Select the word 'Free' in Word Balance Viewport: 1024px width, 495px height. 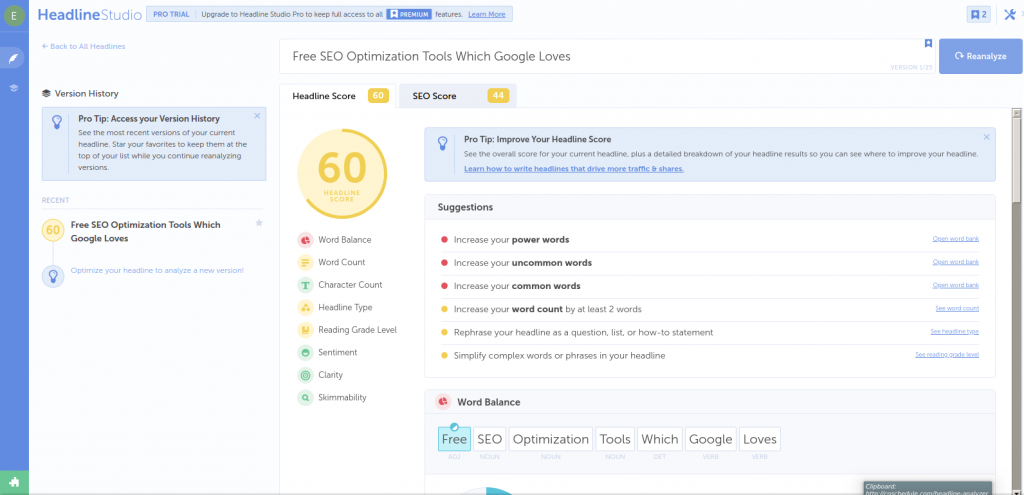click(455, 439)
